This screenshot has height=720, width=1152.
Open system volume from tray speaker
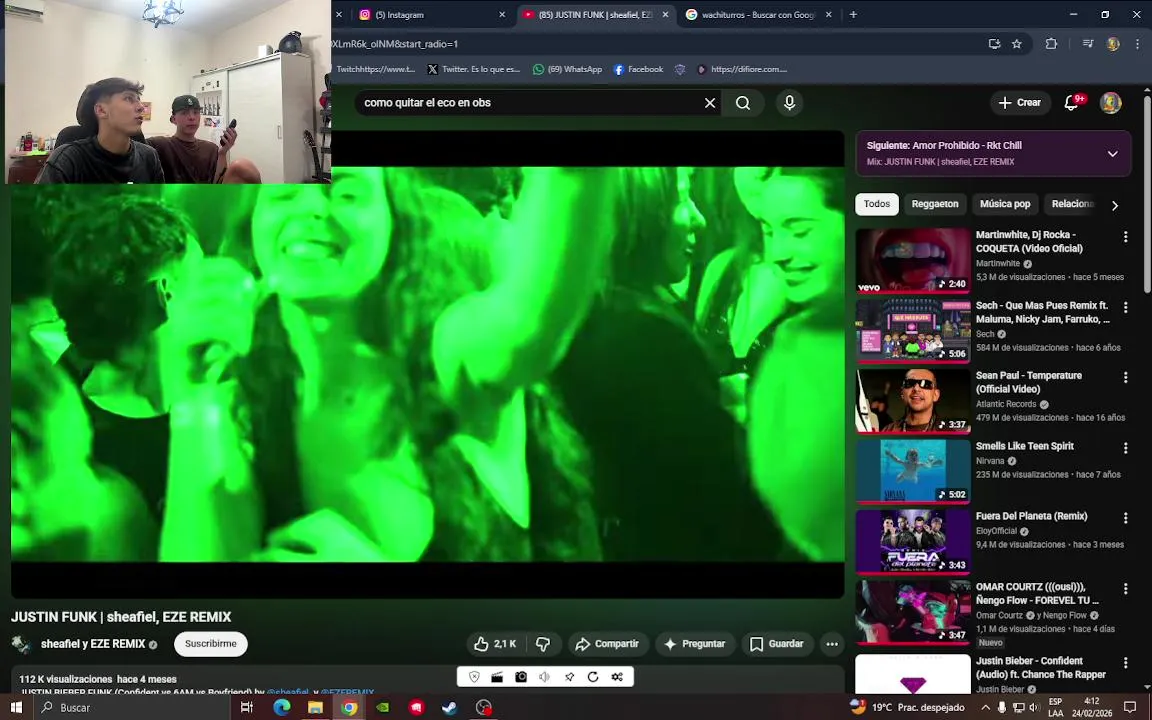tap(1033, 708)
